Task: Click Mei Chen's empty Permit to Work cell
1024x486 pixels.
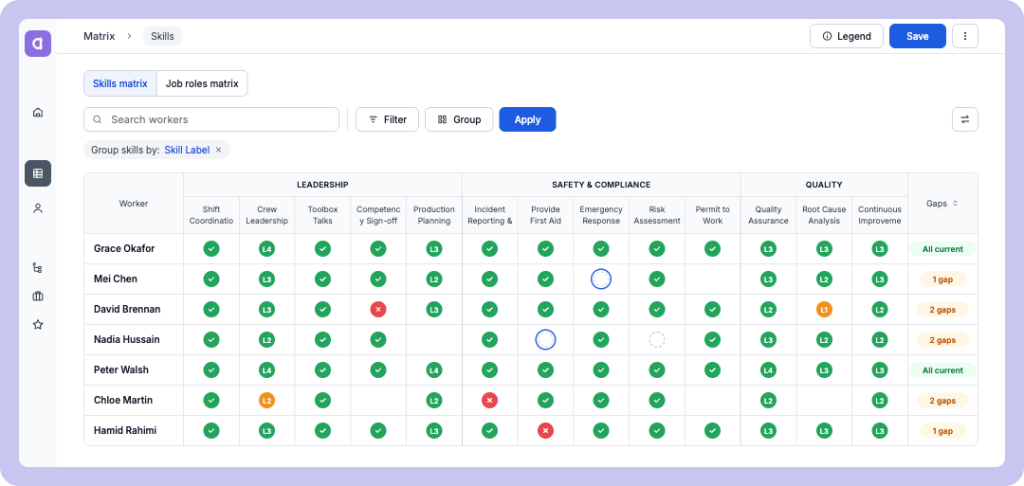Action: [x=712, y=279]
